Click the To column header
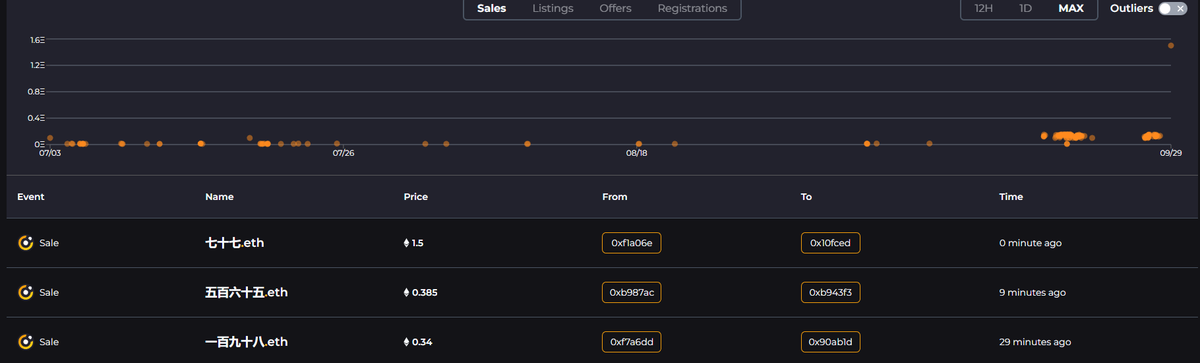This screenshot has height=363, width=1200. [x=806, y=197]
